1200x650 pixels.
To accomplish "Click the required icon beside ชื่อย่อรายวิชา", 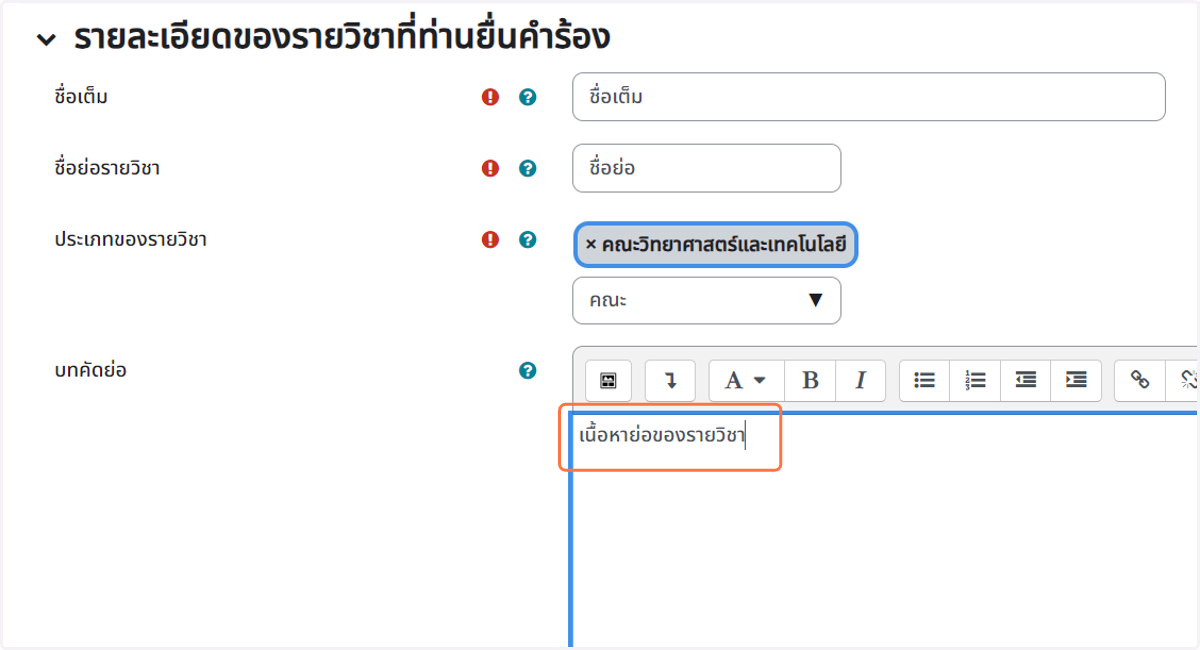I will coord(490,168).
